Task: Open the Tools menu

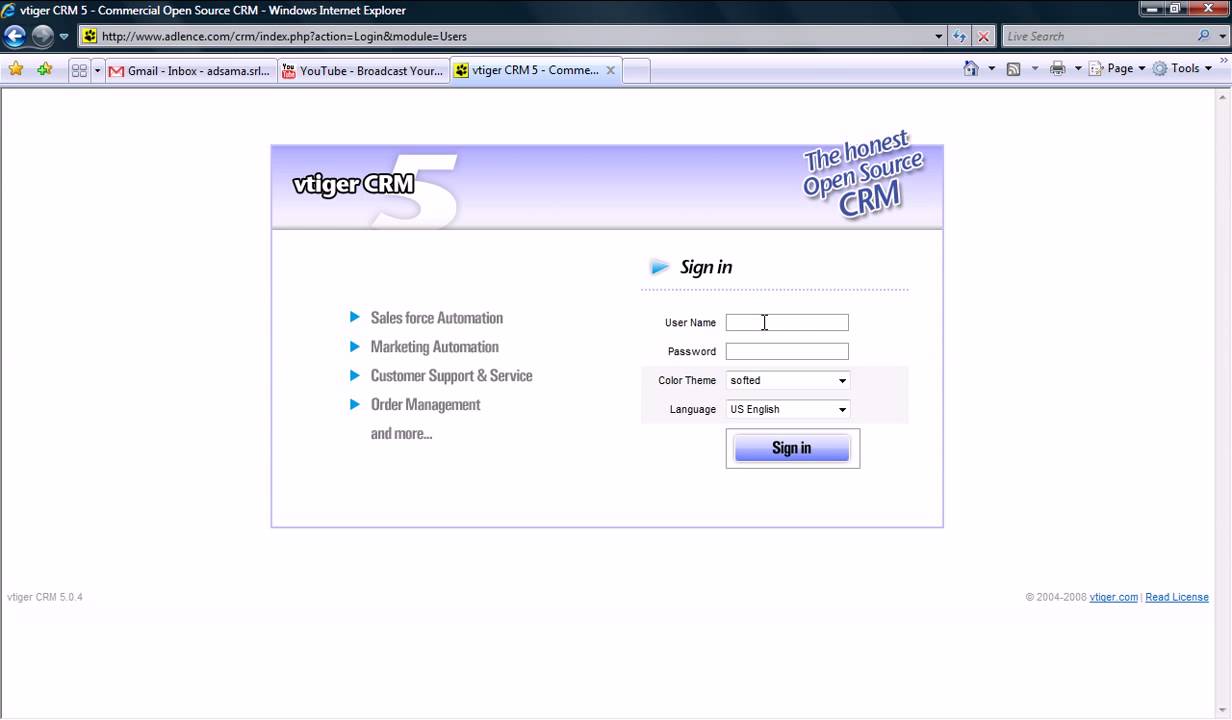Action: [x=1181, y=69]
